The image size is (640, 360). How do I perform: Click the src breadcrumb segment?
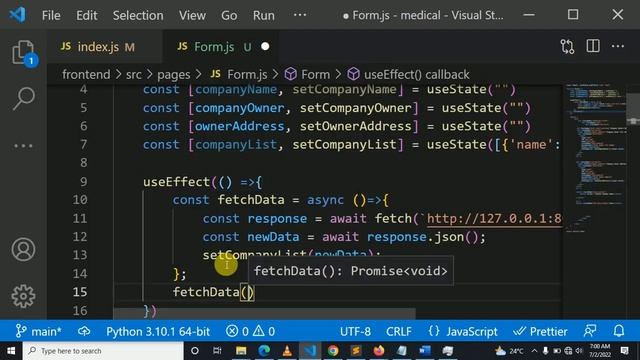tap(133, 75)
